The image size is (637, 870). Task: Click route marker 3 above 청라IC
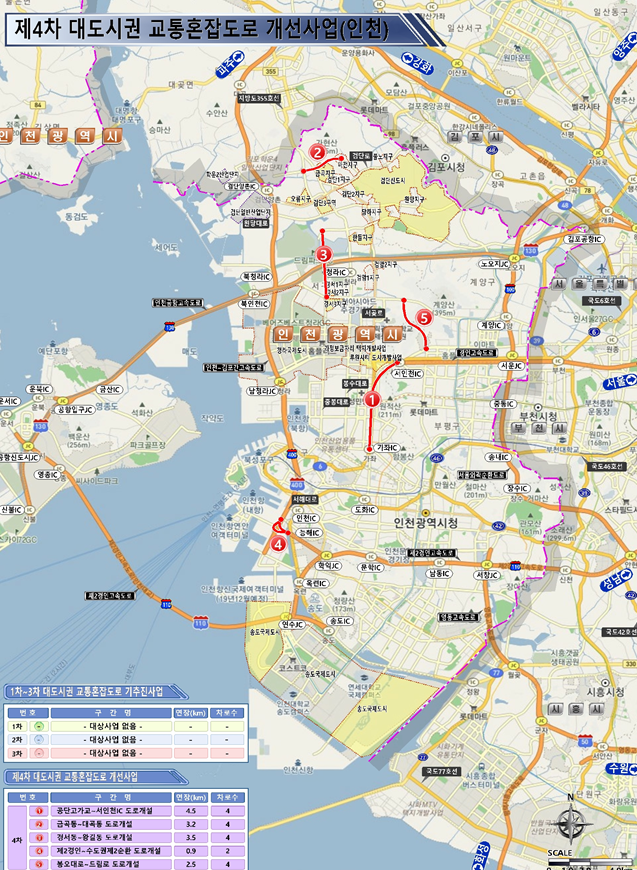coord(323,255)
